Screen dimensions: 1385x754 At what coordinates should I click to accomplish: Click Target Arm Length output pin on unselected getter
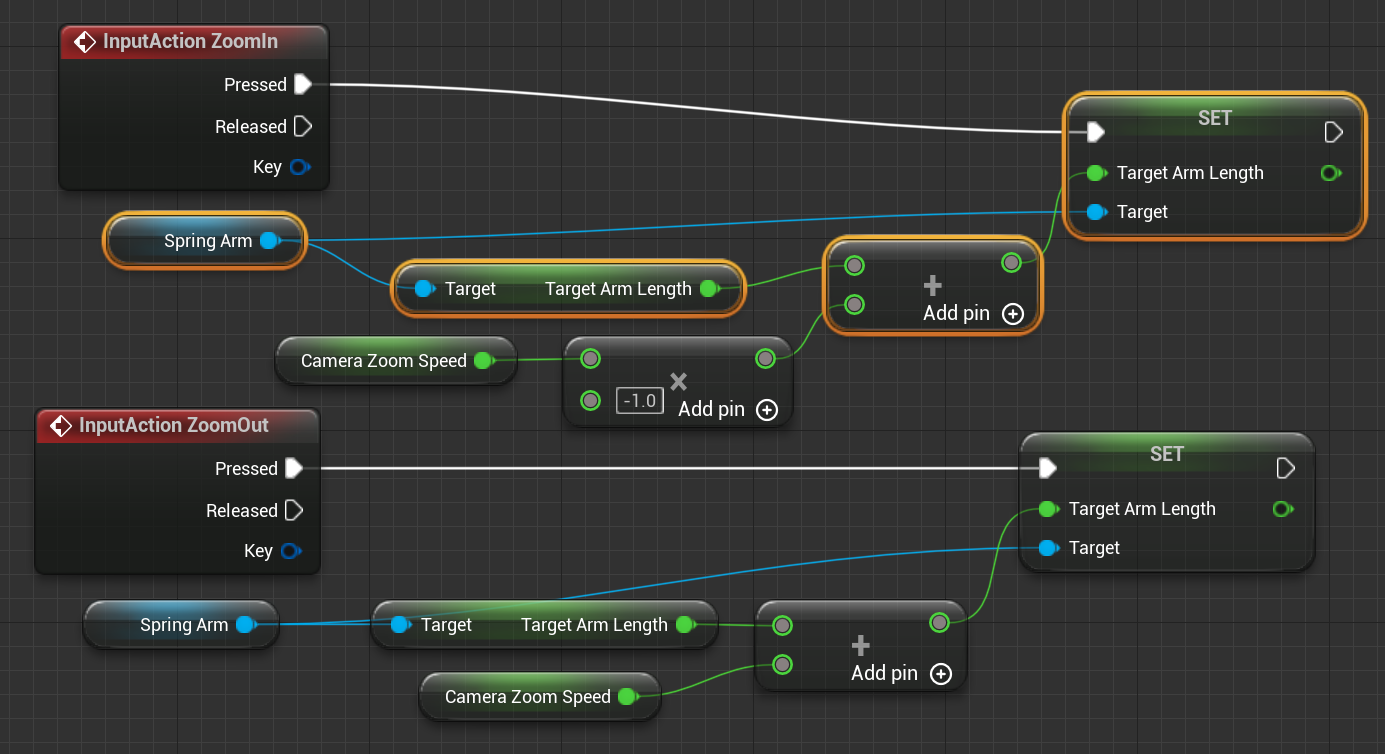685,625
